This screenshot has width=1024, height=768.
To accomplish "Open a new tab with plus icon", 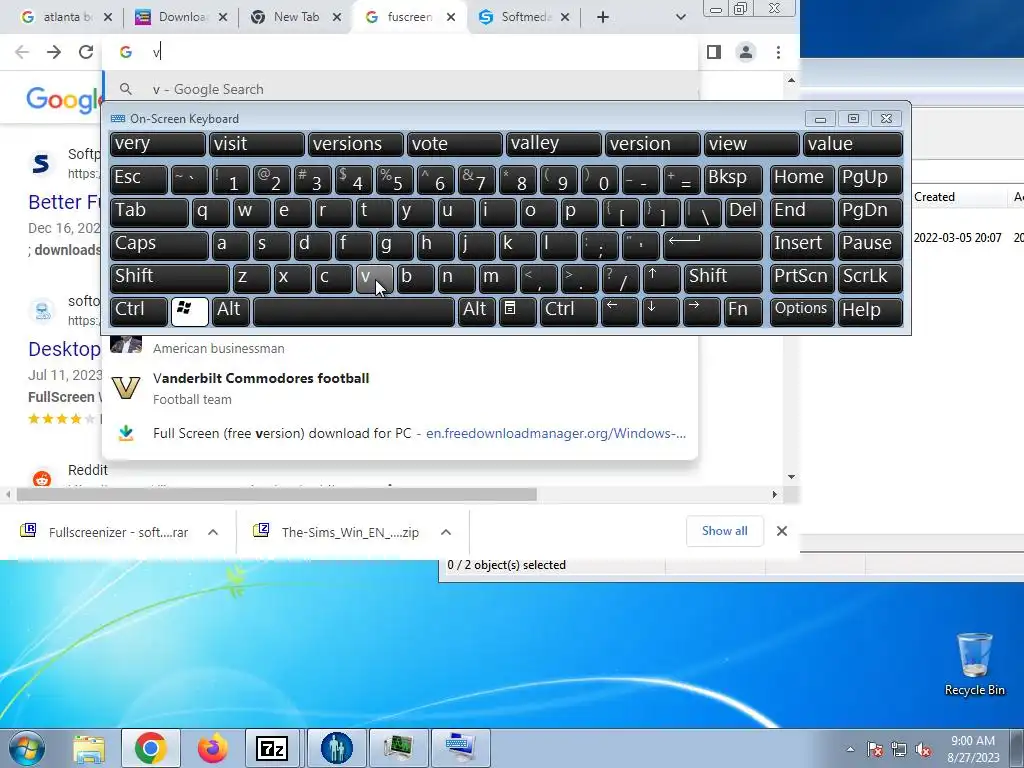I will click(603, 18).
